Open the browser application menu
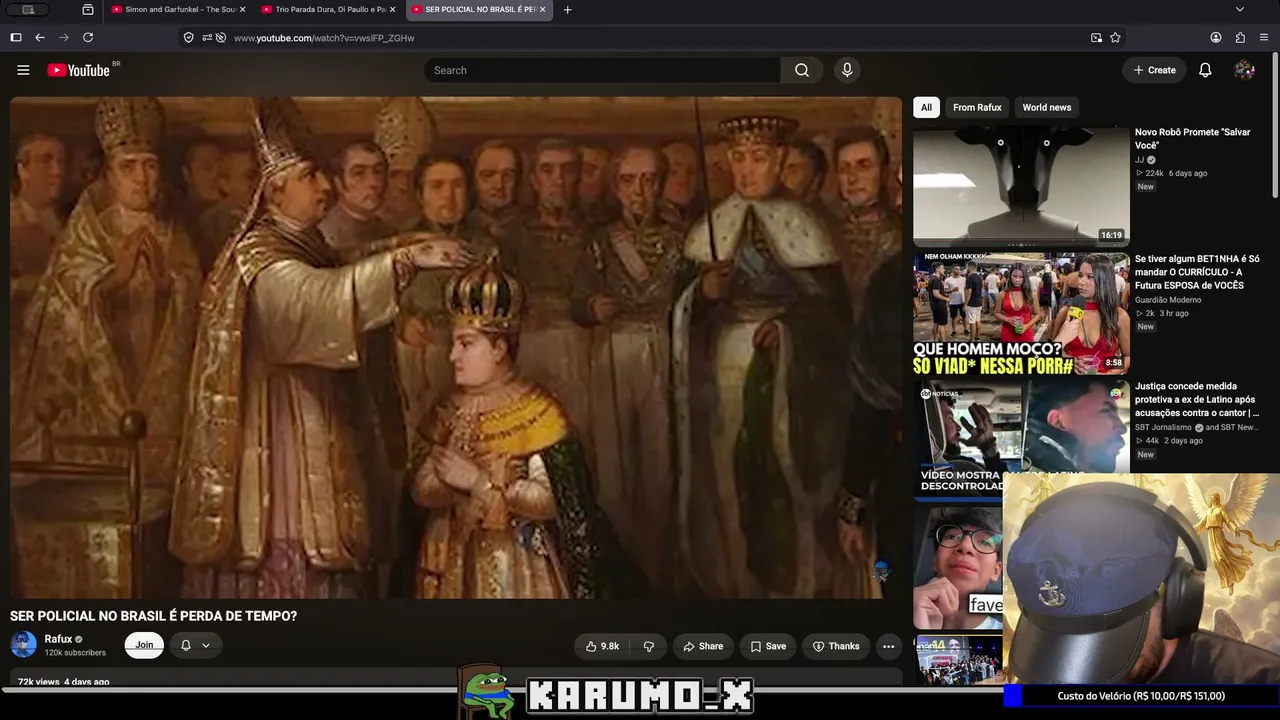 (1264, 38)
